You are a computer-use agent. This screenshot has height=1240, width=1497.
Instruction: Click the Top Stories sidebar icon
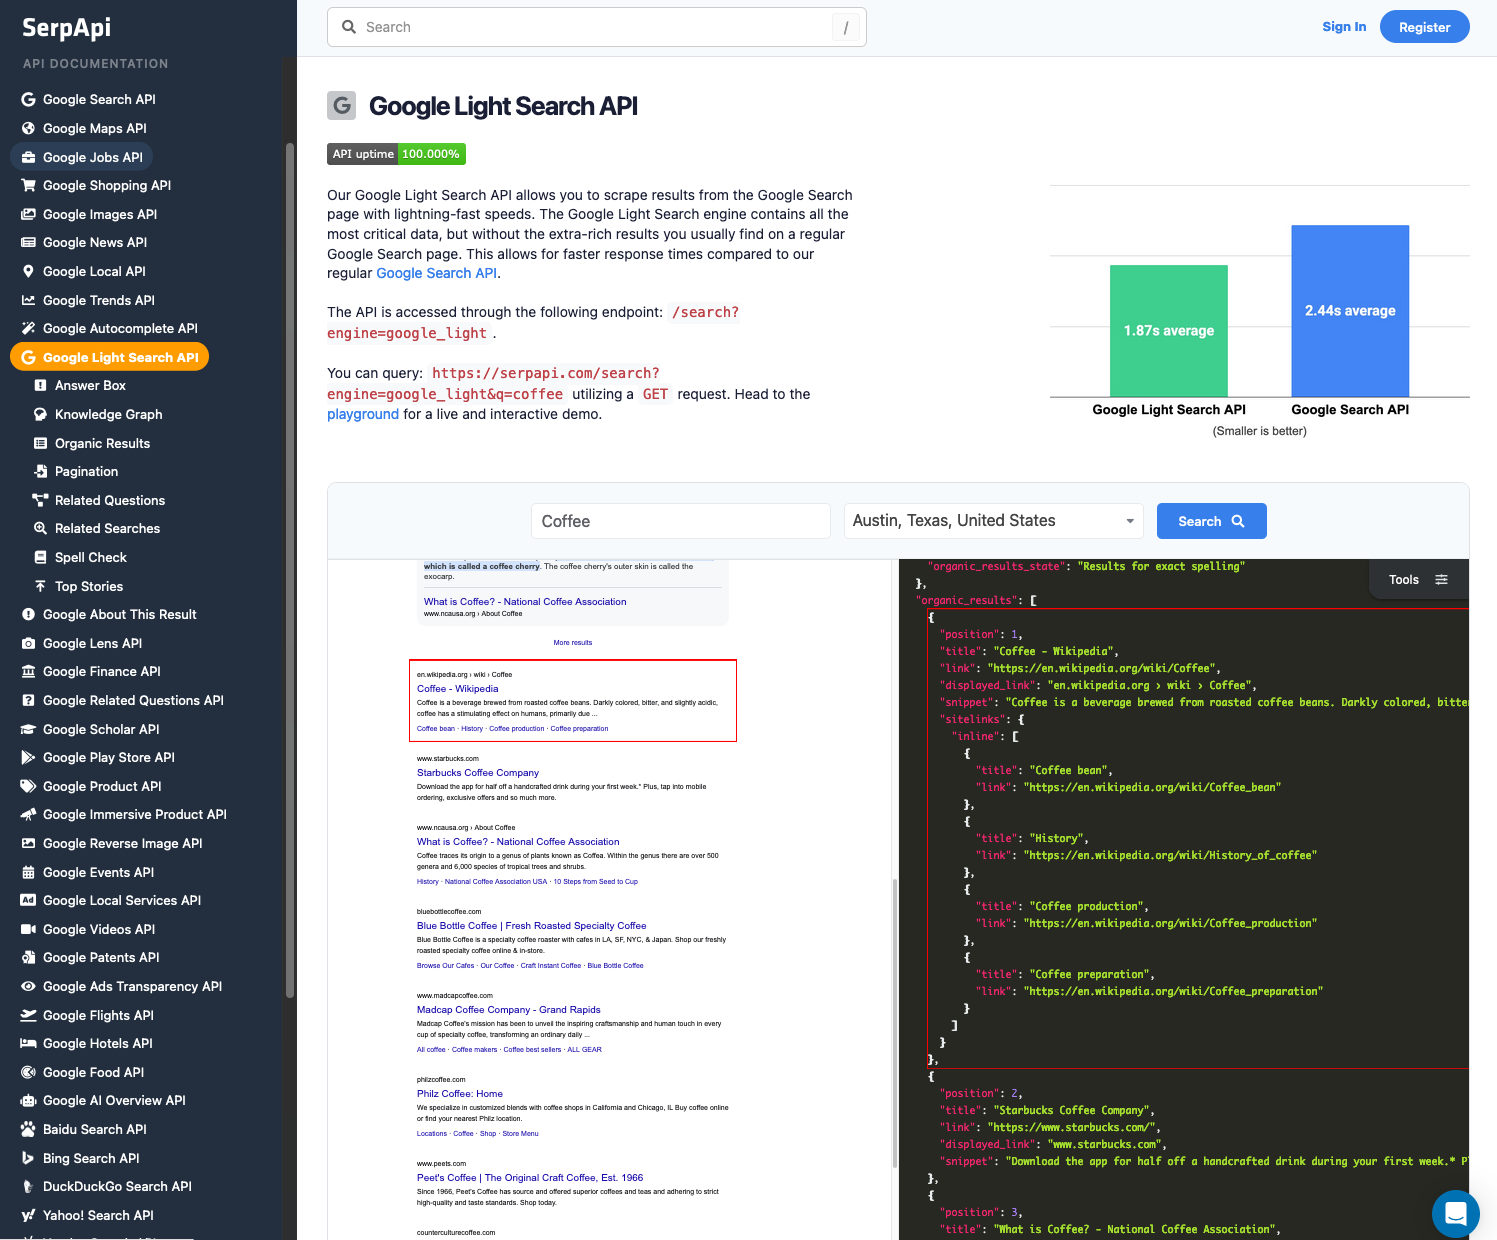40,586
